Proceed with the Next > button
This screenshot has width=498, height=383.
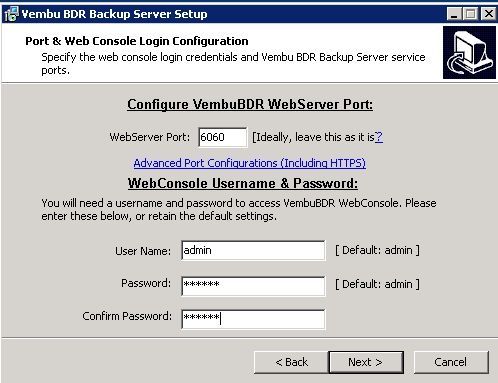(366, 362)
